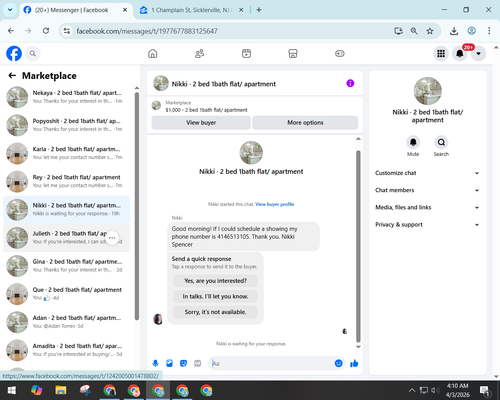This screenshot has height=400, width=500.
Task: Expand Privacy & support section
Action: (x=427, y=225)
